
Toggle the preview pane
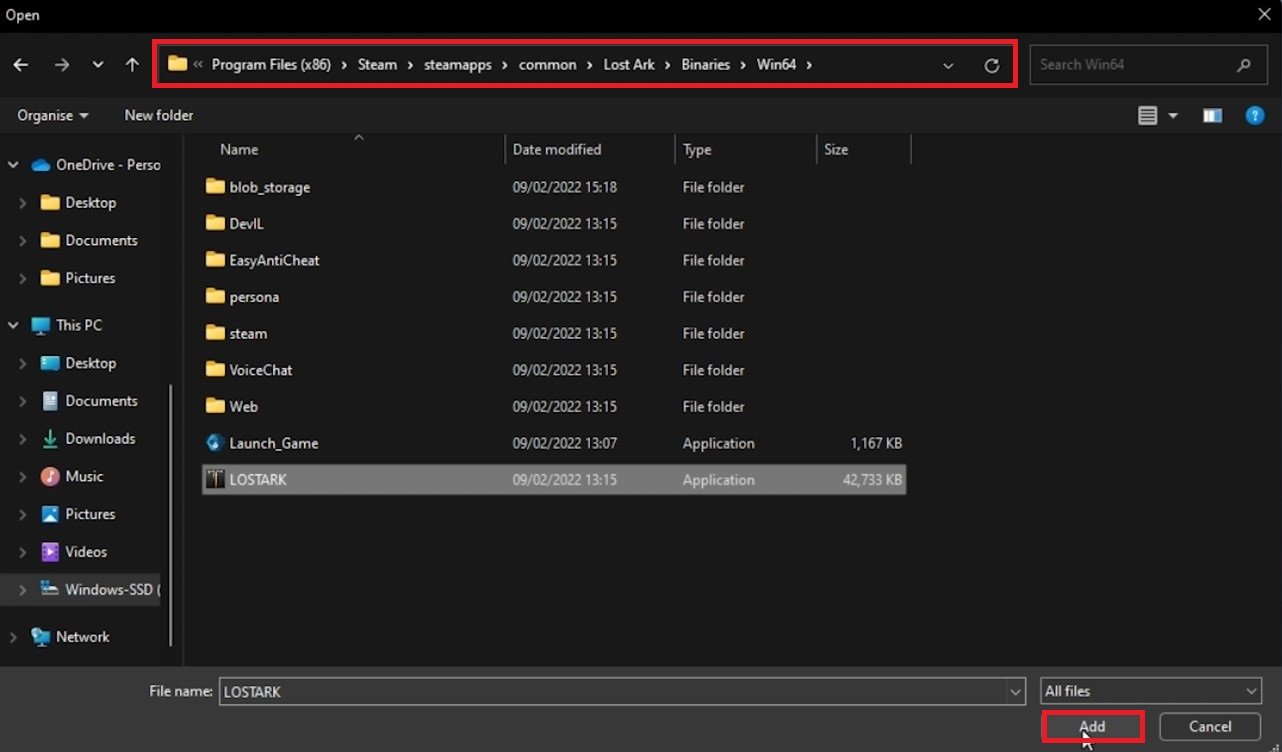1212,116
